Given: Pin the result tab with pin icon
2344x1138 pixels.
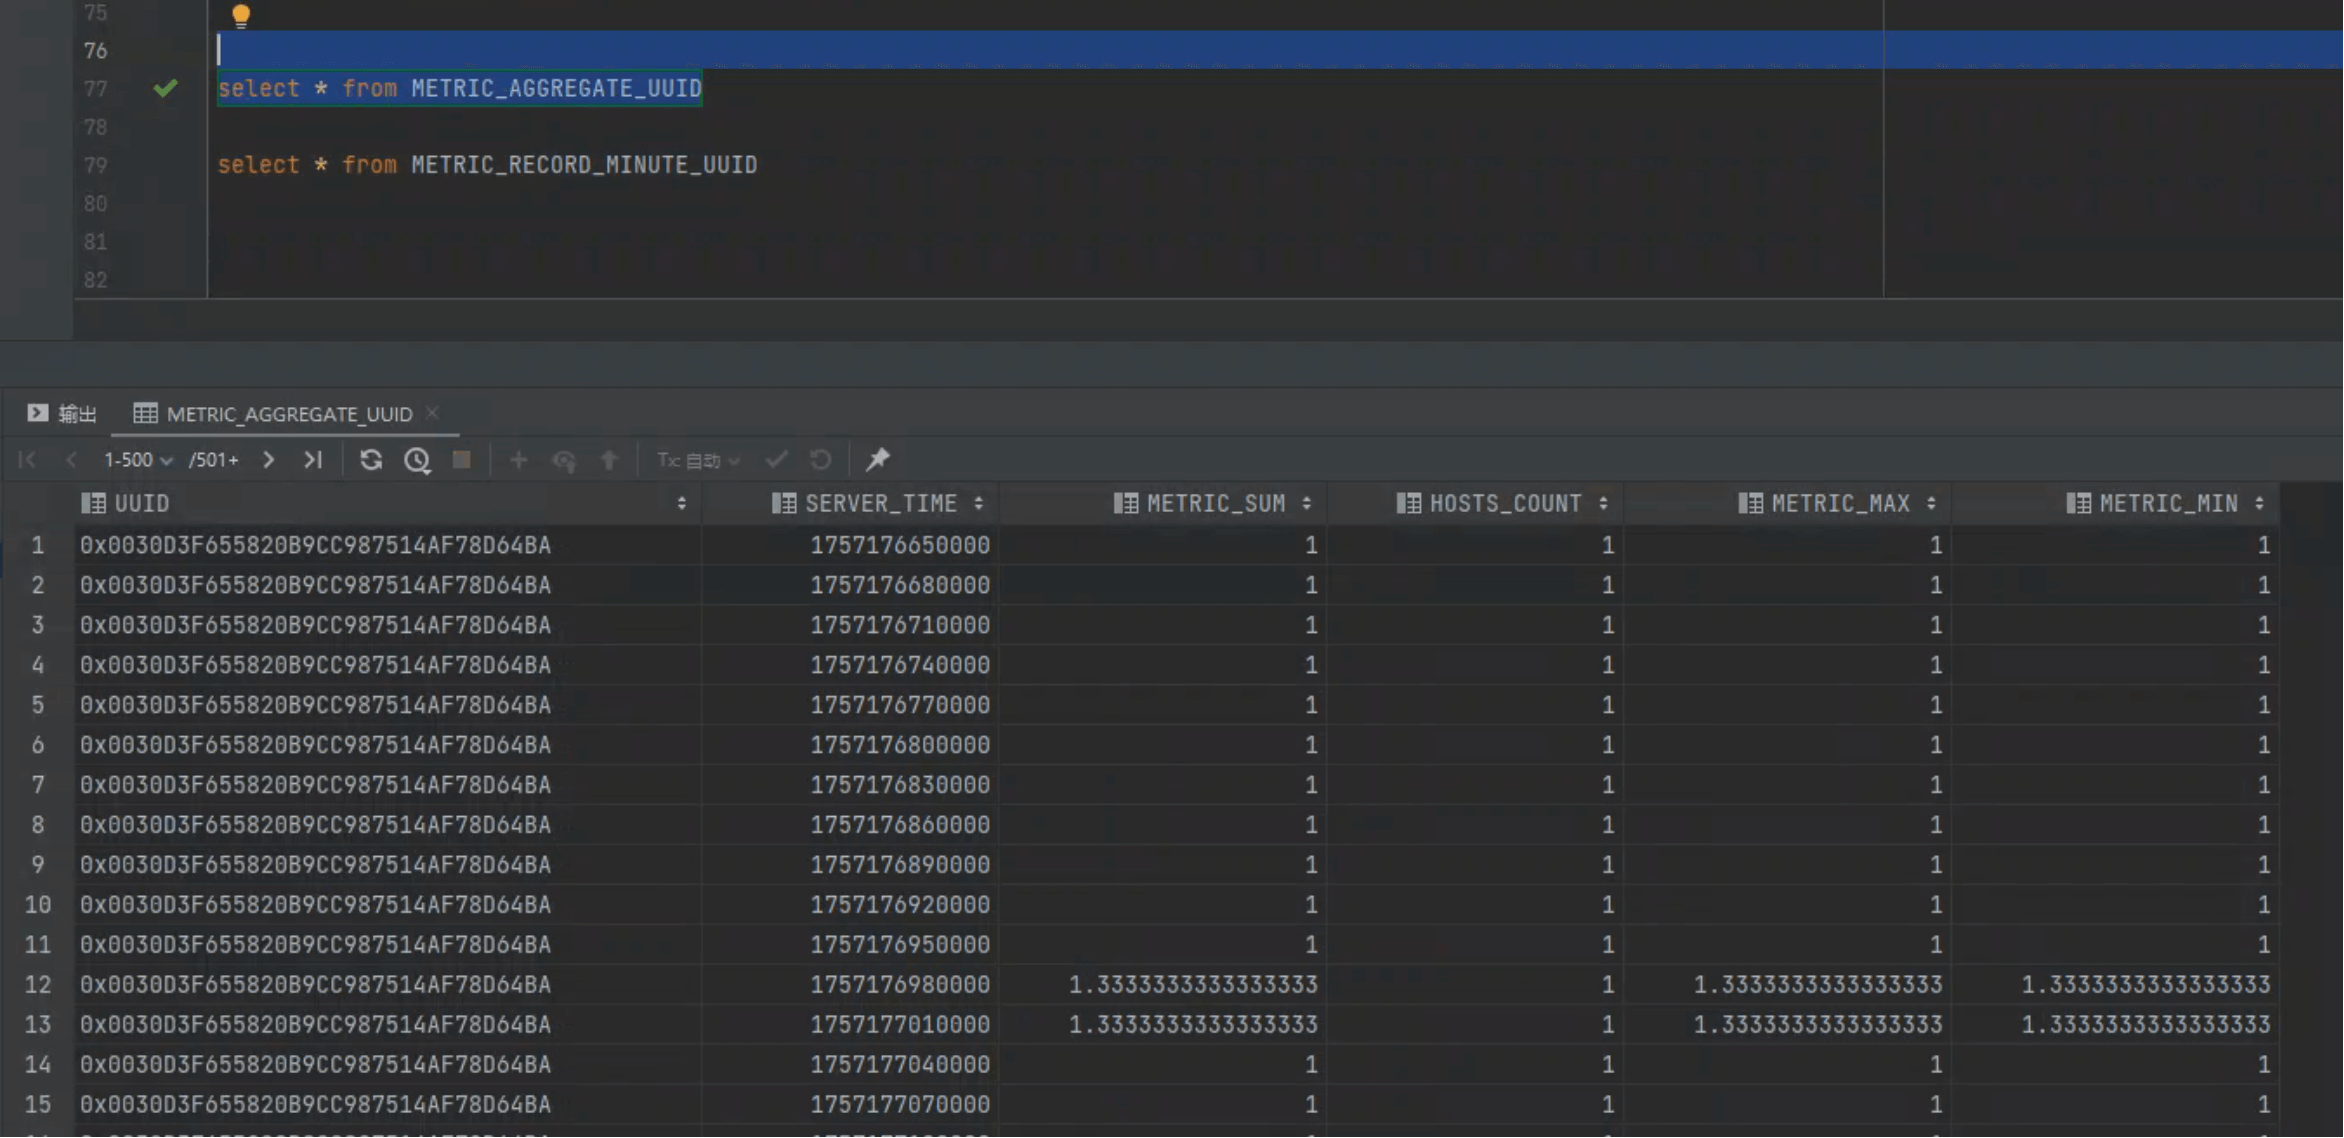Looking at the screenshot, I should pos(877,460).
